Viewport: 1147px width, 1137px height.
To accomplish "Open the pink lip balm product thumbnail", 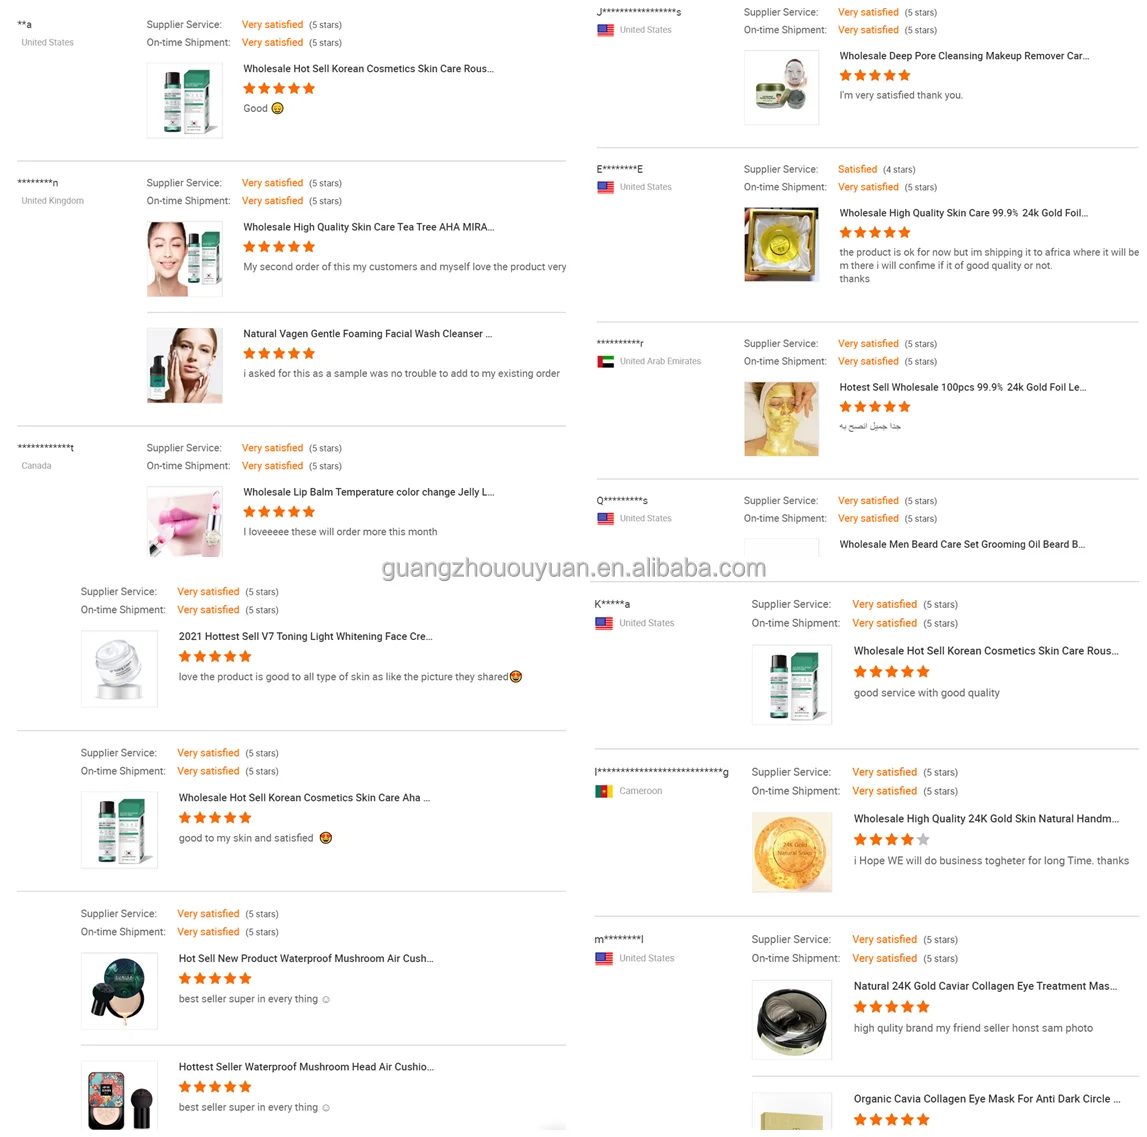I will coord(185,521).
